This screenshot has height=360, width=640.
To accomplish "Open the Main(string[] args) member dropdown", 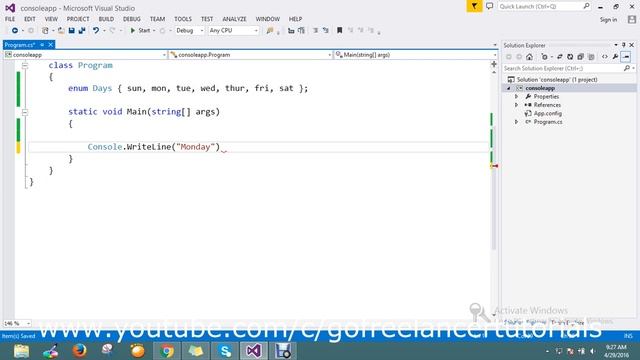I will pos(416,55).
